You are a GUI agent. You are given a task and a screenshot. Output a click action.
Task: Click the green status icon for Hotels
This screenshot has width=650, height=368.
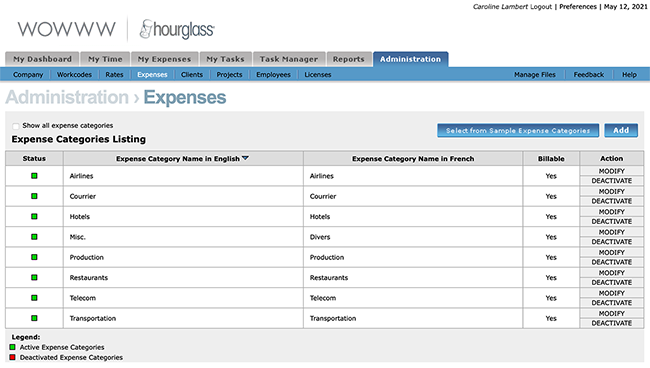pos(34,216)
